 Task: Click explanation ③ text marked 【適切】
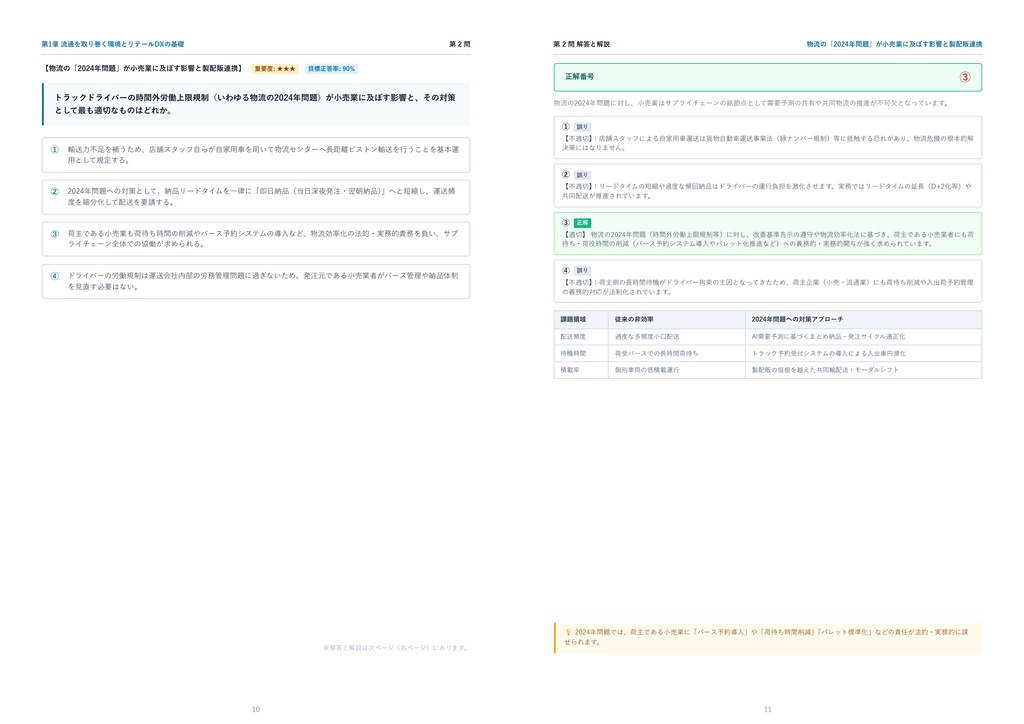(768, 239)
